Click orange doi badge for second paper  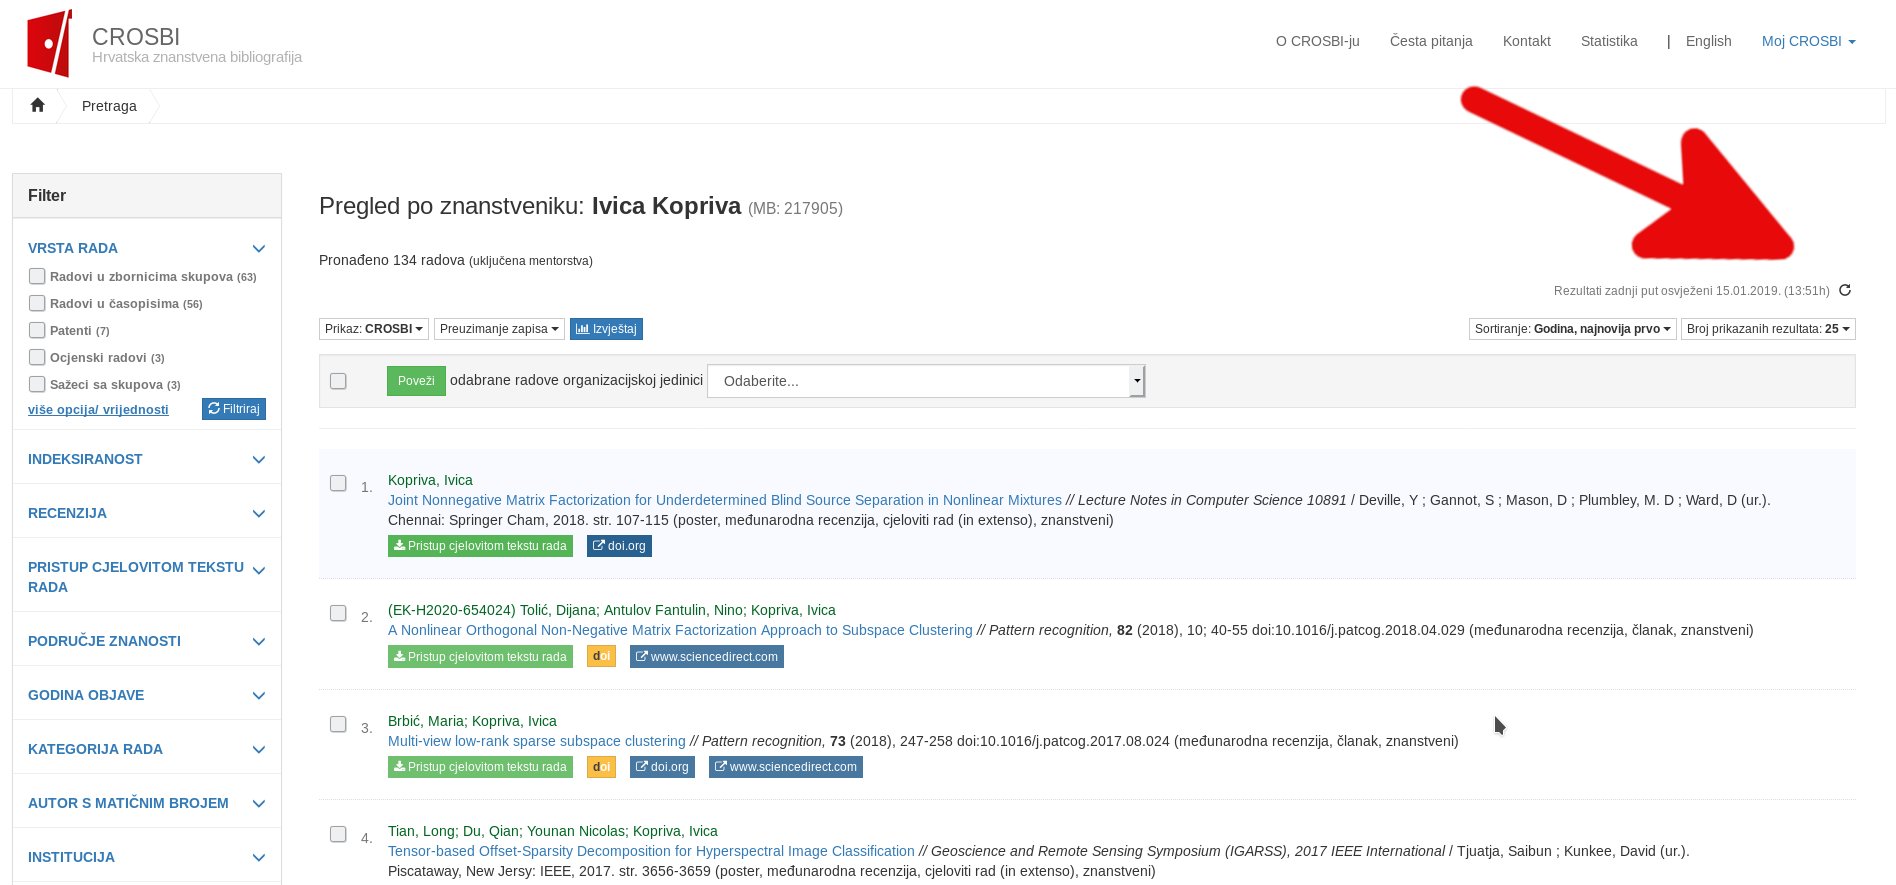[x=601, y=657]
